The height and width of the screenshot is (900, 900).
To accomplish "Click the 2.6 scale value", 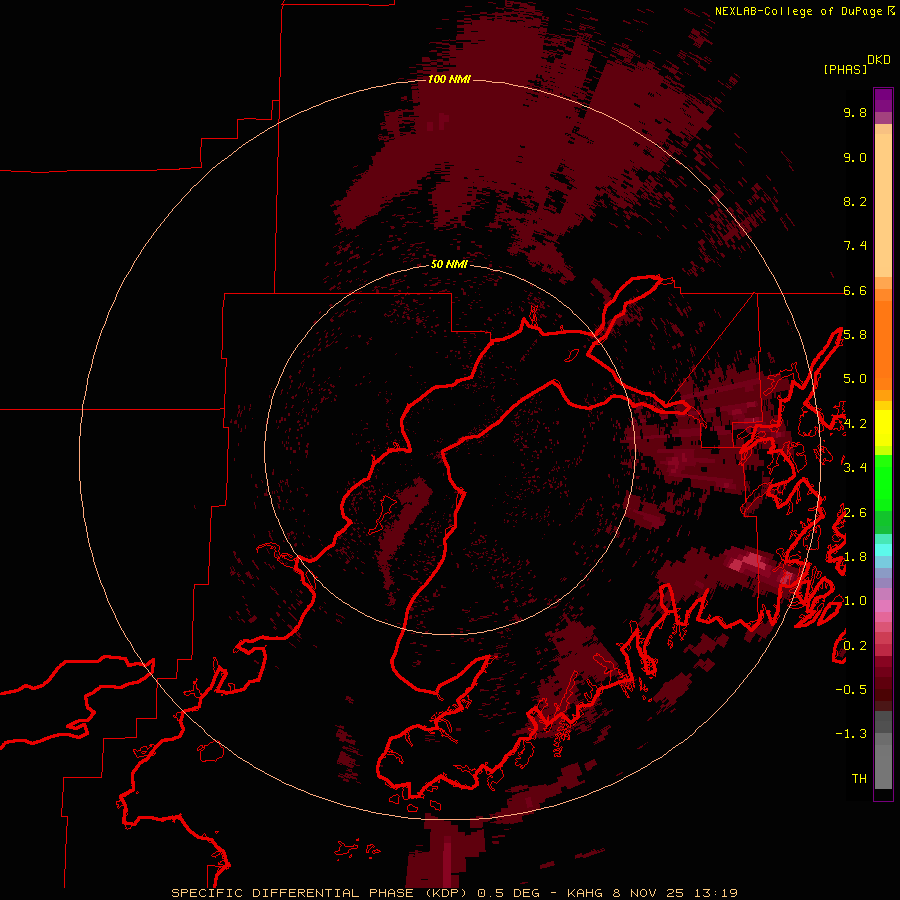I will click(855, 513).
